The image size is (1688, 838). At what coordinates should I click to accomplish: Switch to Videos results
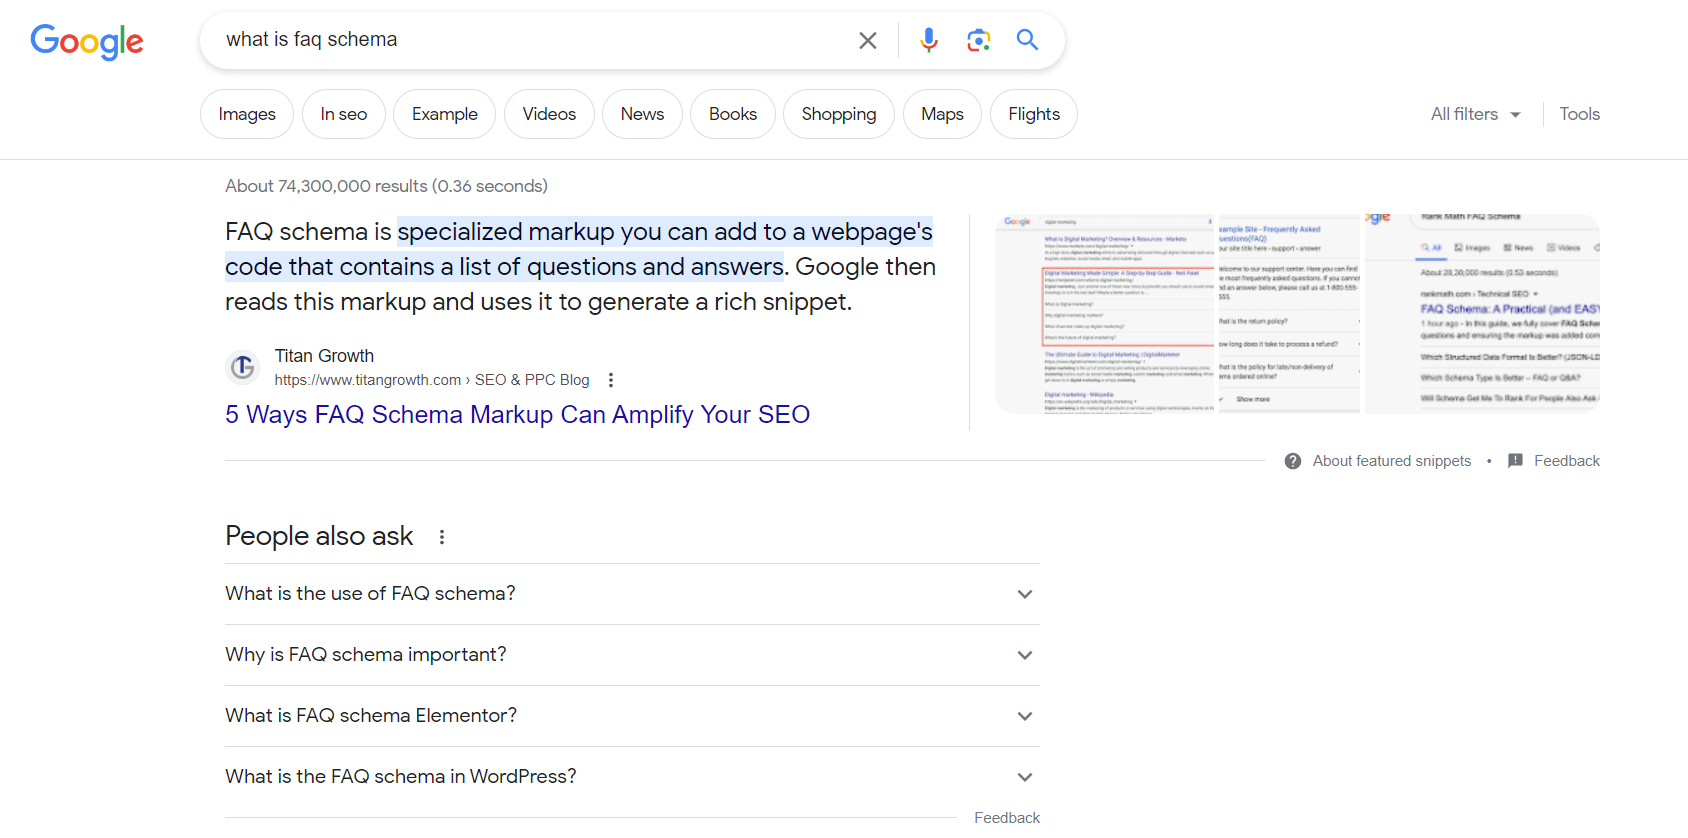click(549, 114)
